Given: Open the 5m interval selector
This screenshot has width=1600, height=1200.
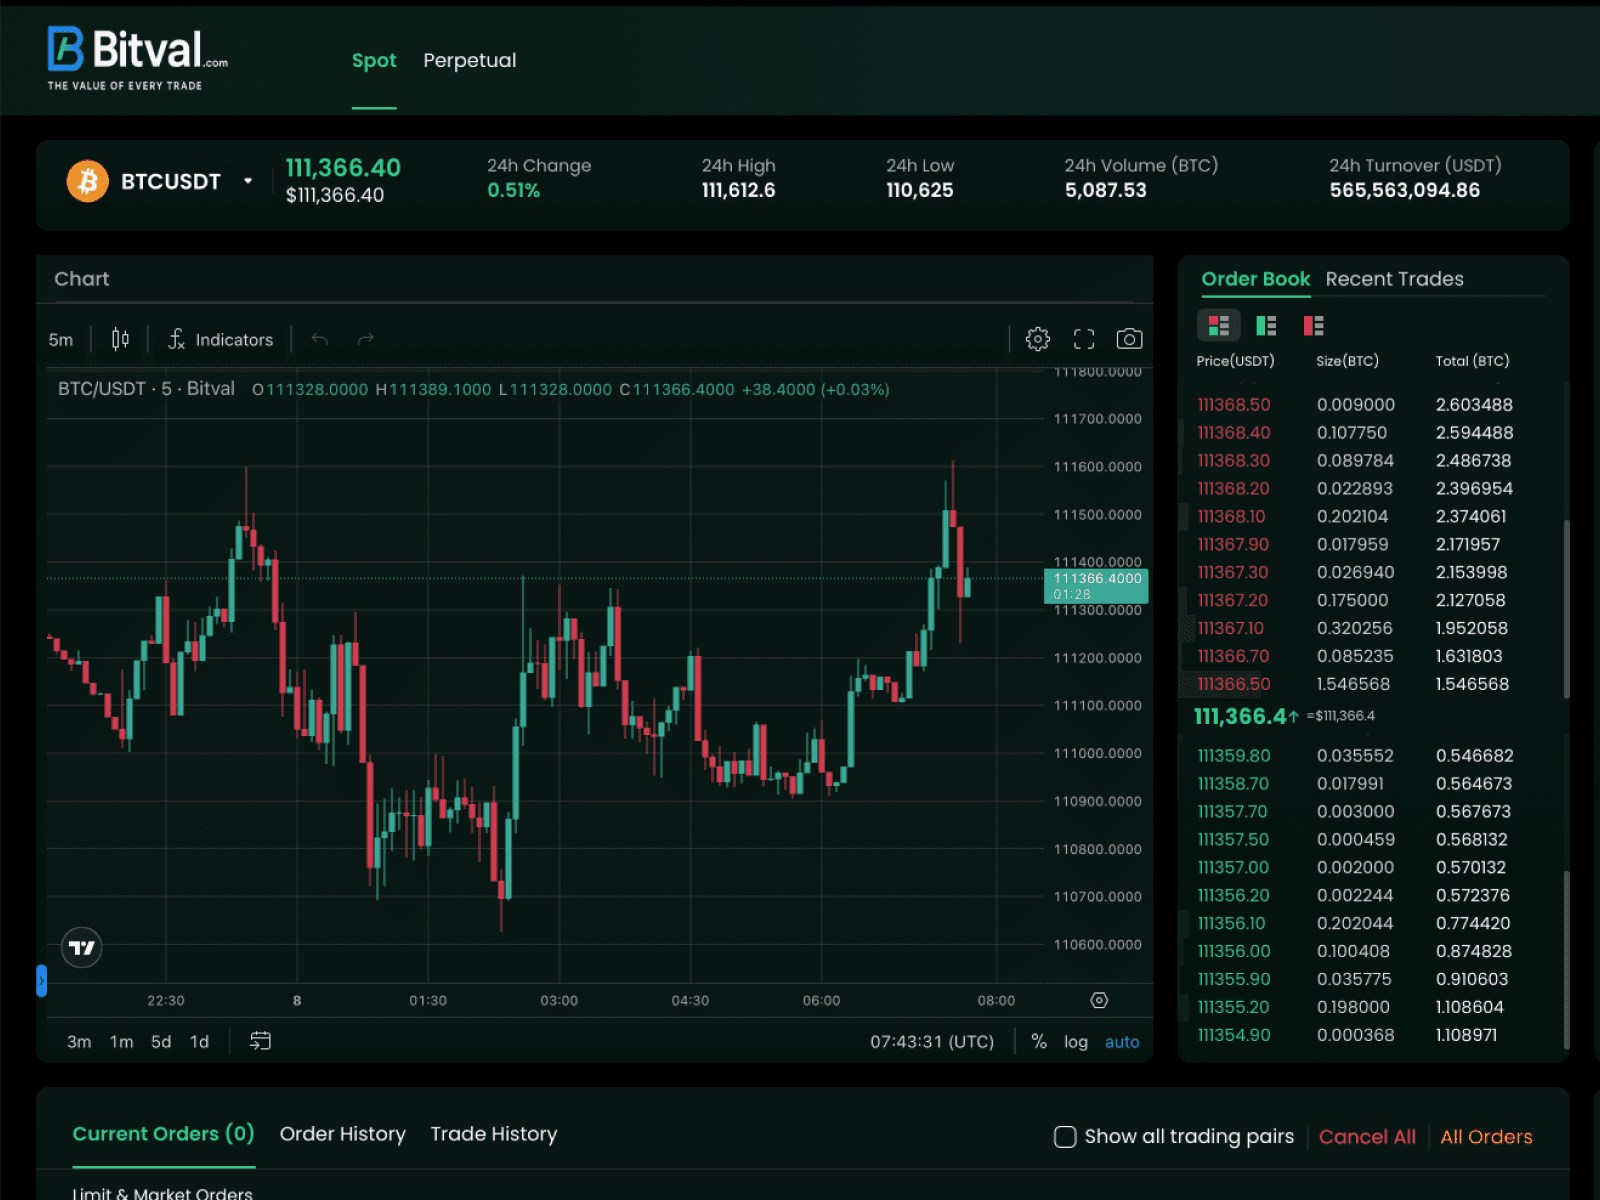Looking at the screenshot, I should (61, 340).
